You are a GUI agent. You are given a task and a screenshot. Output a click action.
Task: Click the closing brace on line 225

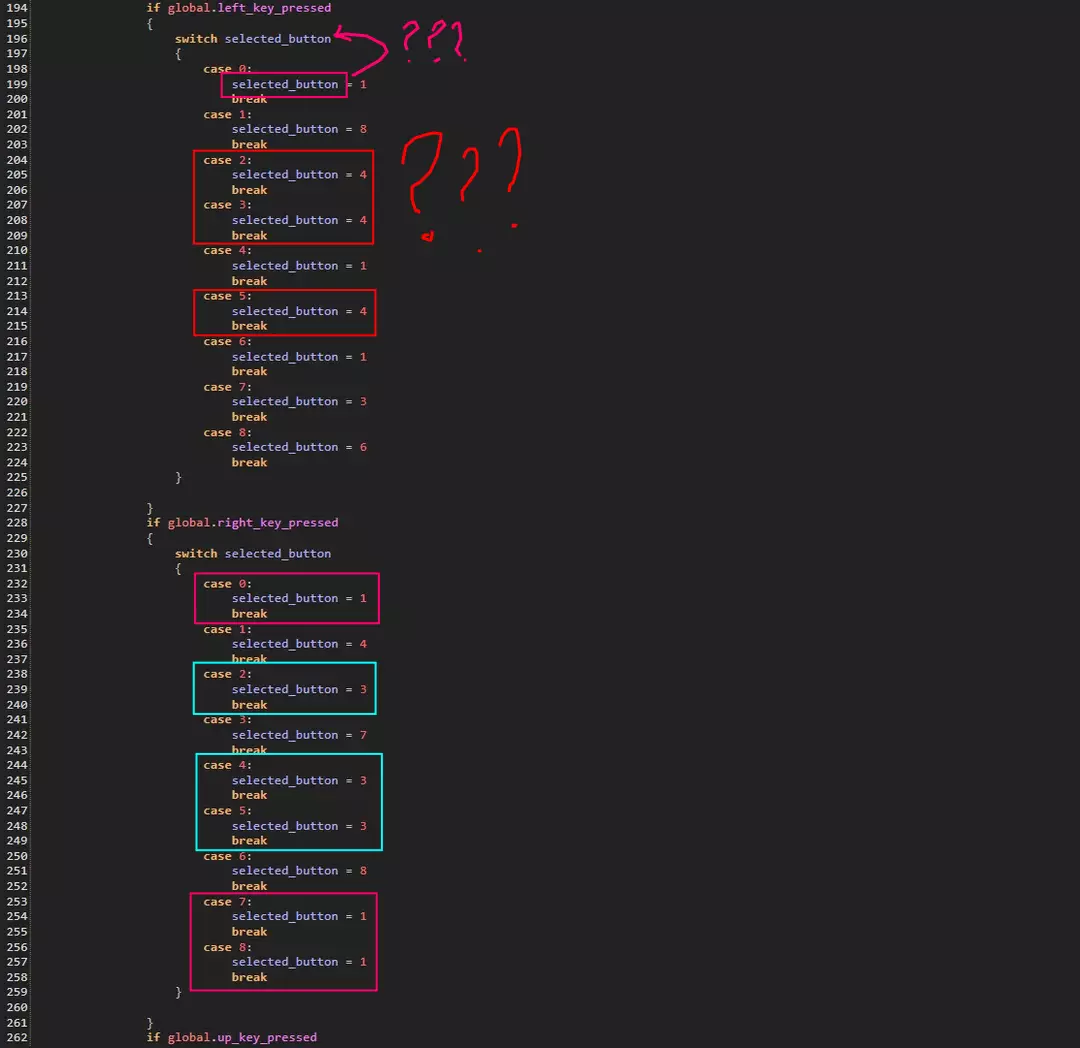coord(178,477)
